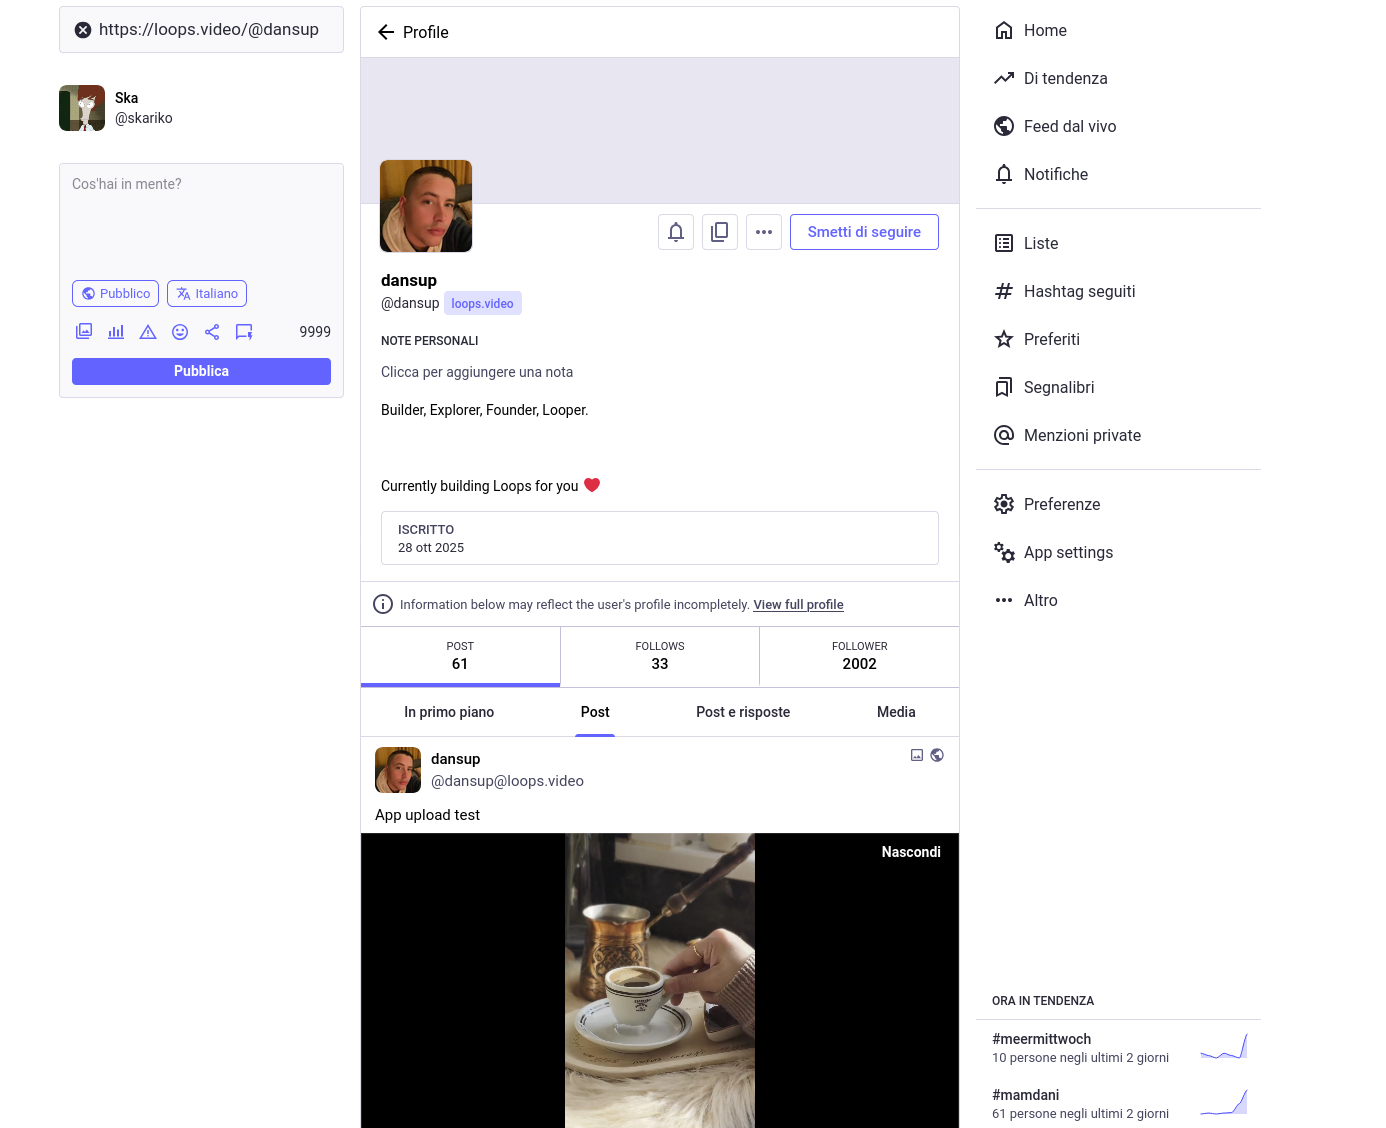
Task: Open the Pubblico visibility selector
Action: coord(115,293)
